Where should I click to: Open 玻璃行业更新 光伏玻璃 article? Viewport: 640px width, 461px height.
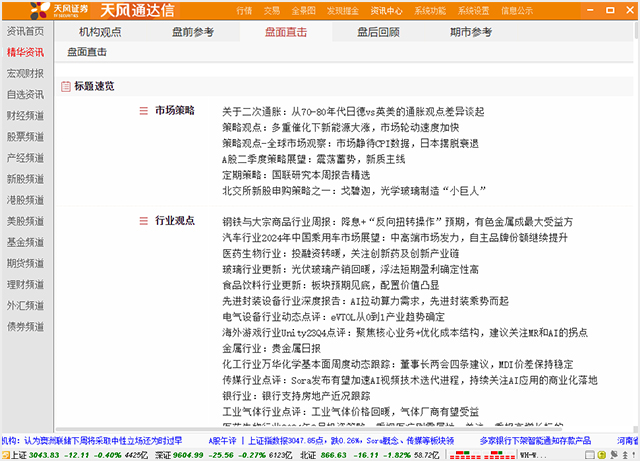350,269
